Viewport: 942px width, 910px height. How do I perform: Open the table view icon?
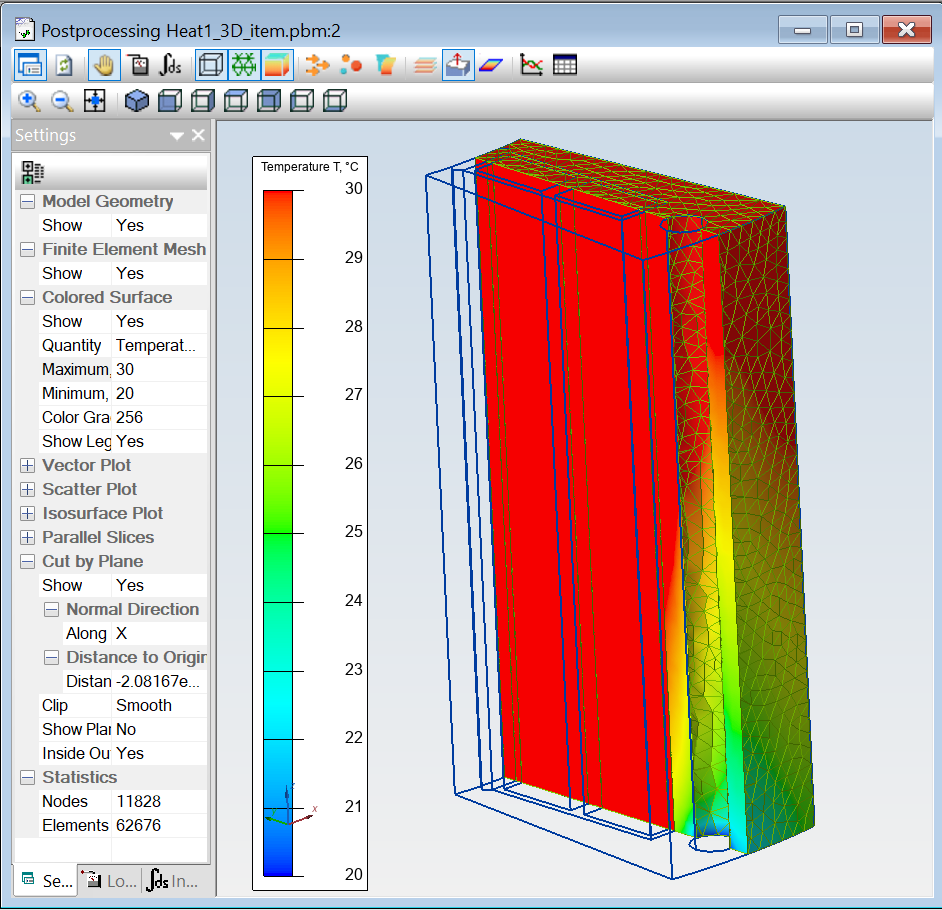coord(565,65)
